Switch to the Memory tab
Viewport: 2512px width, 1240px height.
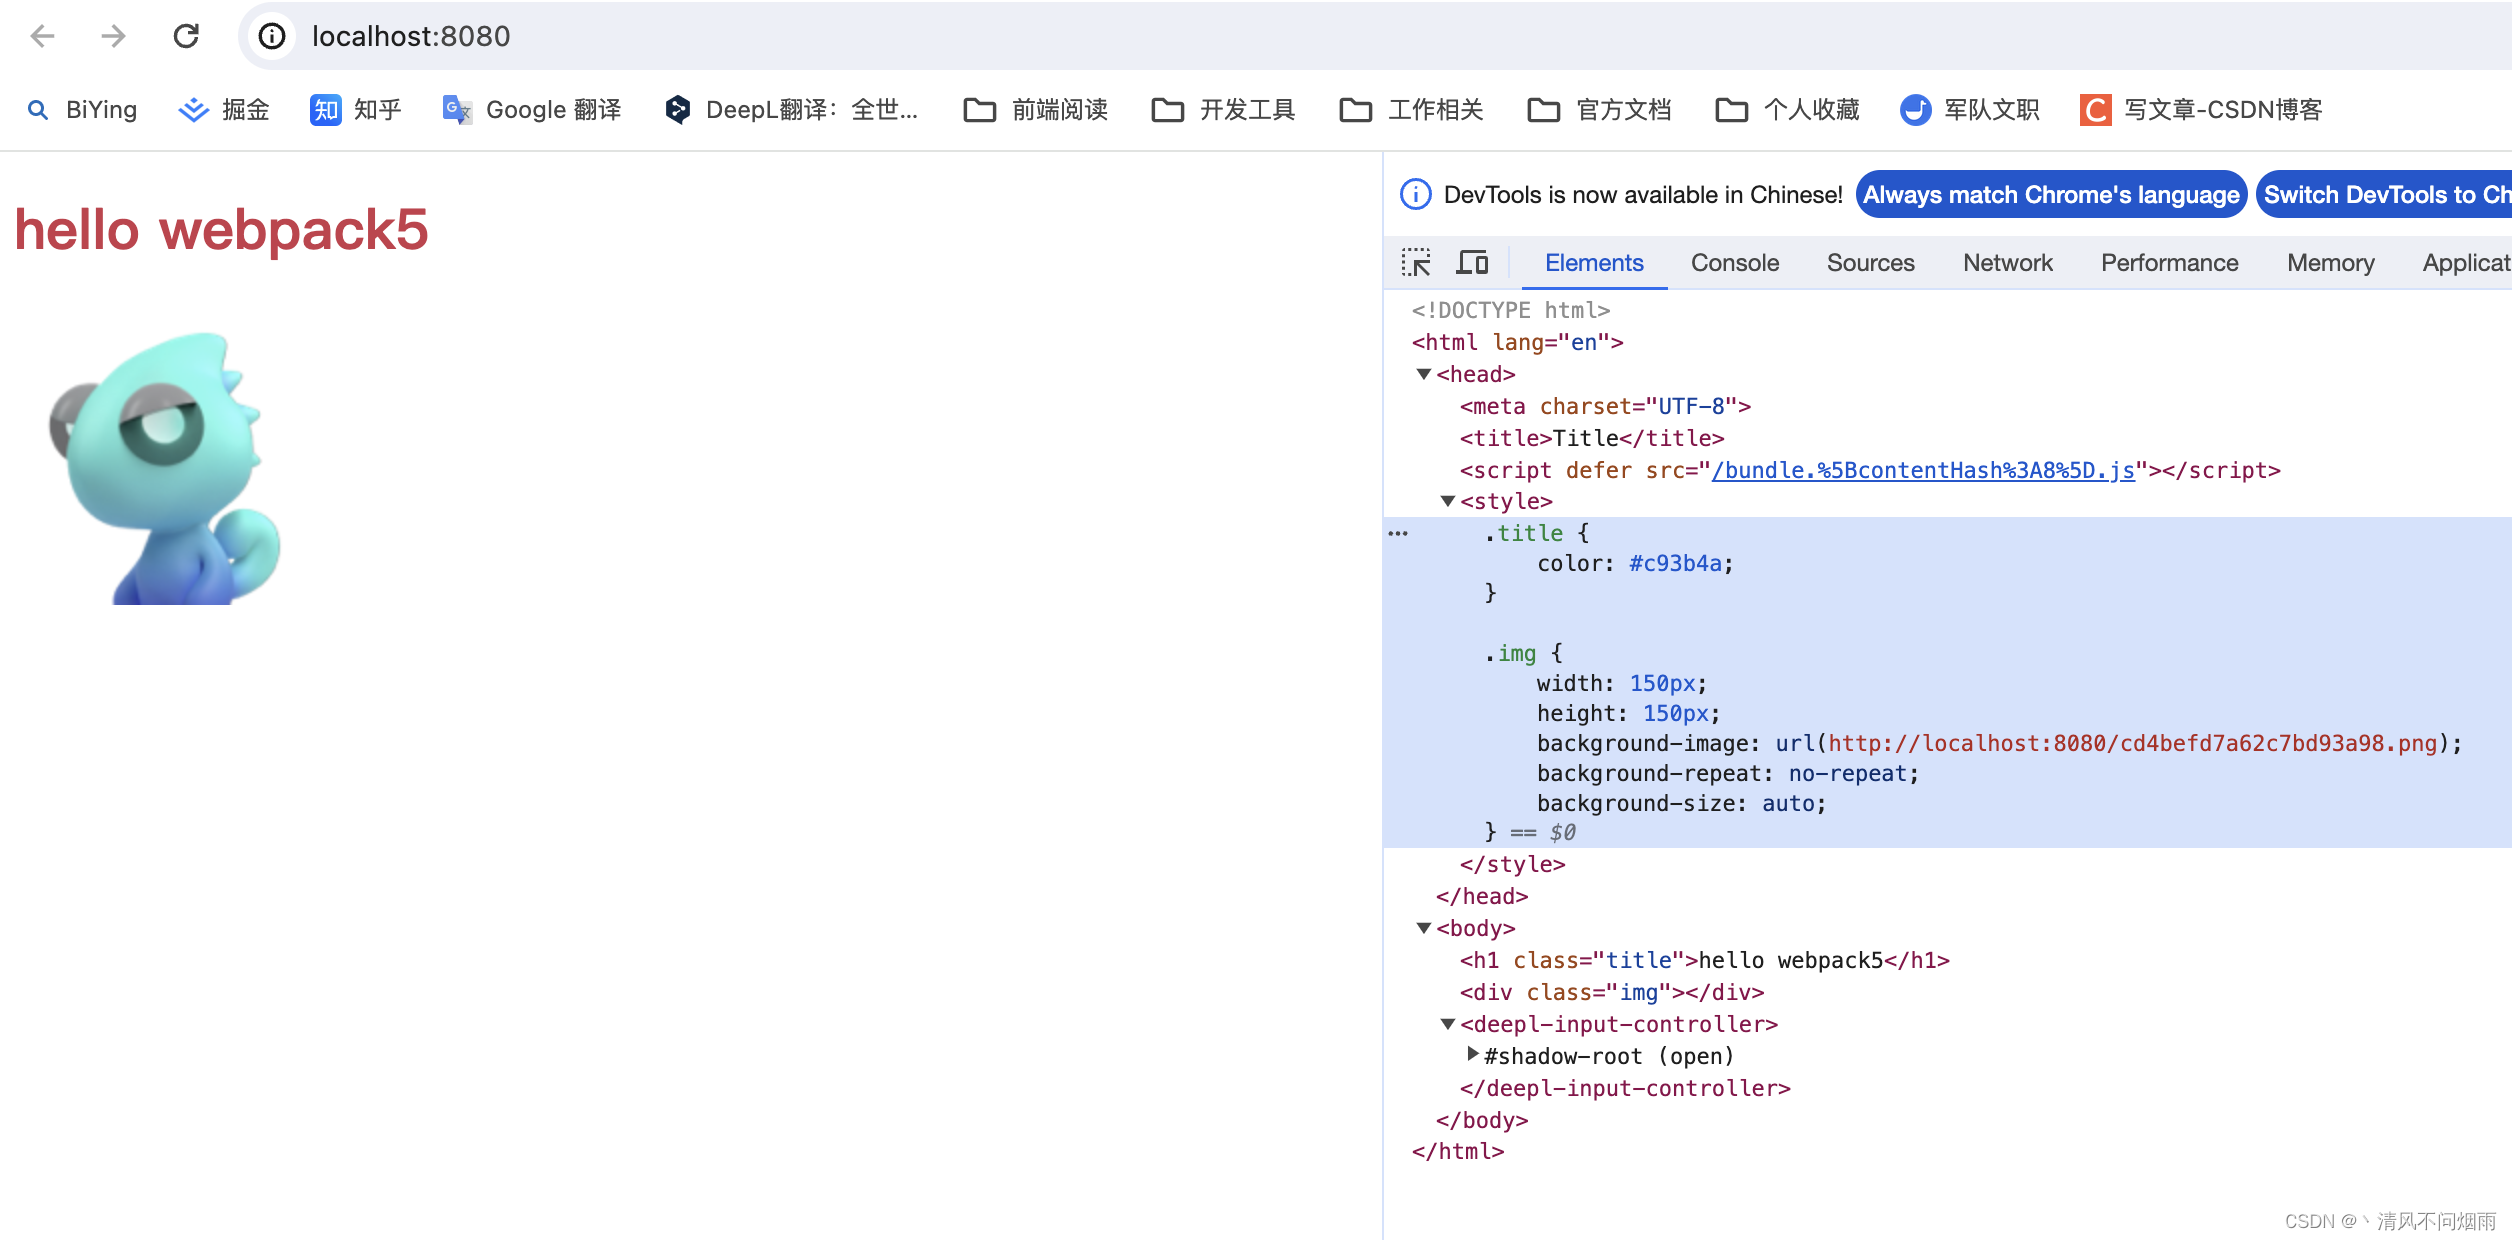coord(2331,263)
